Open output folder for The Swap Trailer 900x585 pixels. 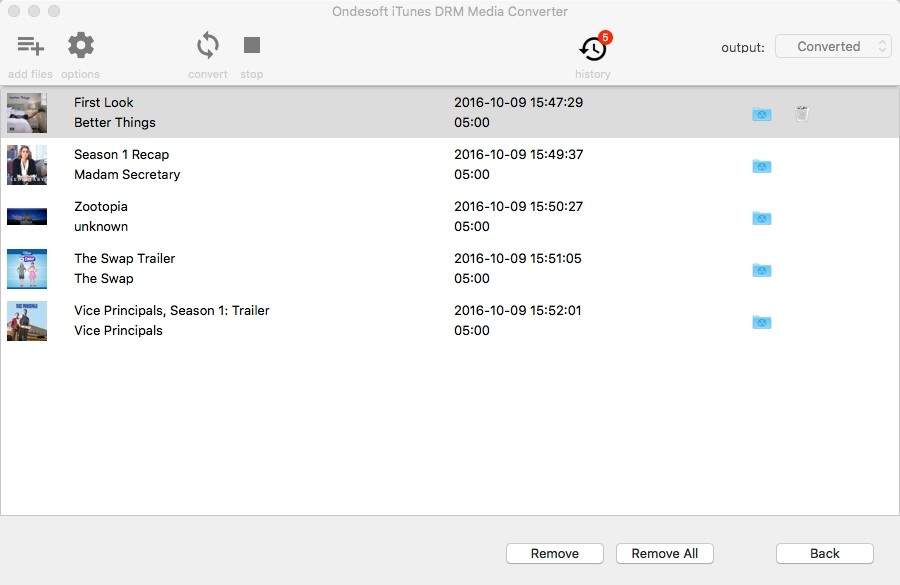pos(762,269)
